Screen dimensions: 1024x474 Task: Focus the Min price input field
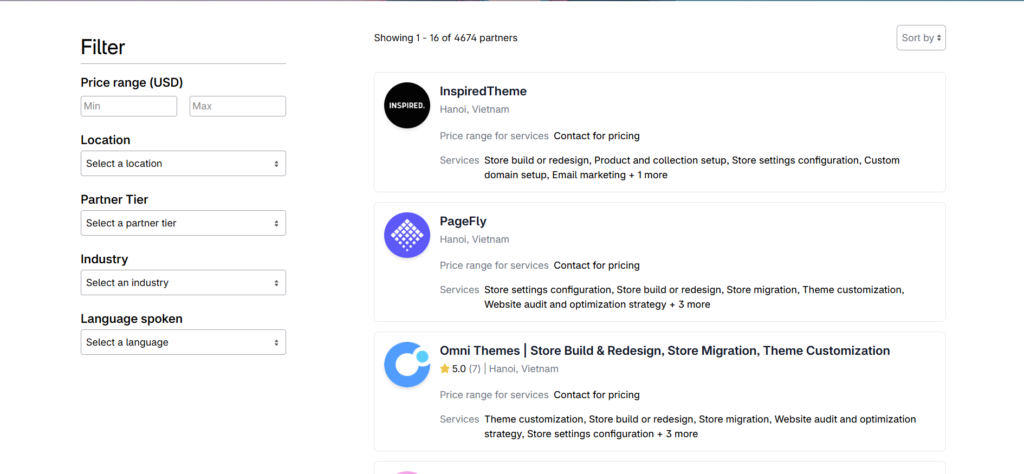tap(129, 106)
